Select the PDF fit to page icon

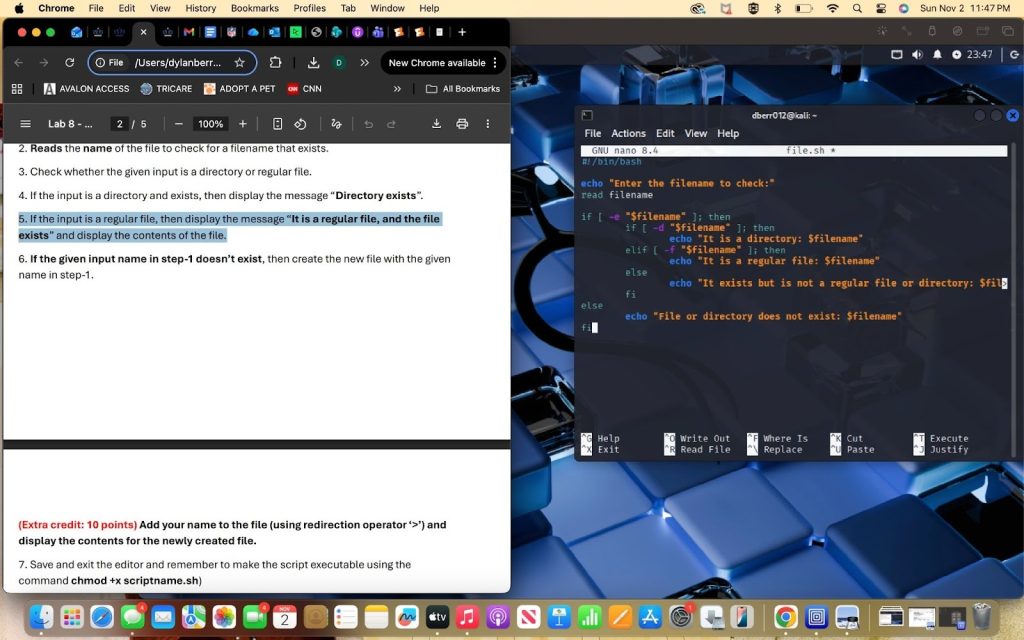tap(277, 124)
